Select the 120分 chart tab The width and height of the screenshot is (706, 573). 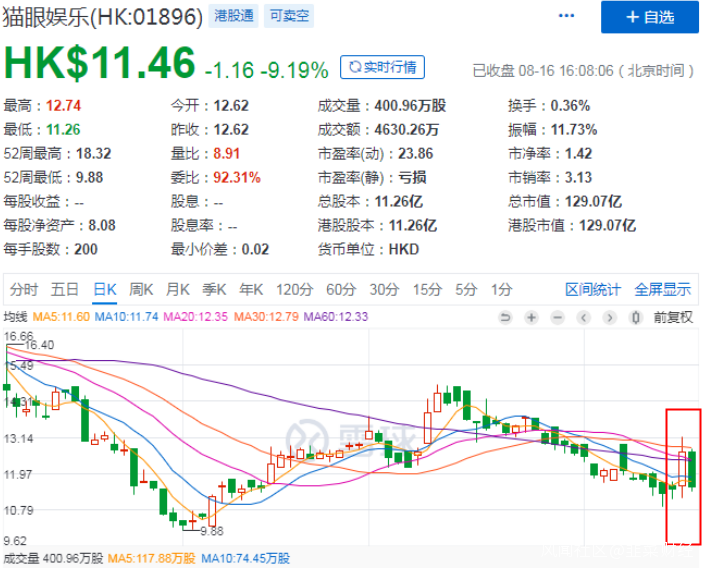tap(294, 289)
